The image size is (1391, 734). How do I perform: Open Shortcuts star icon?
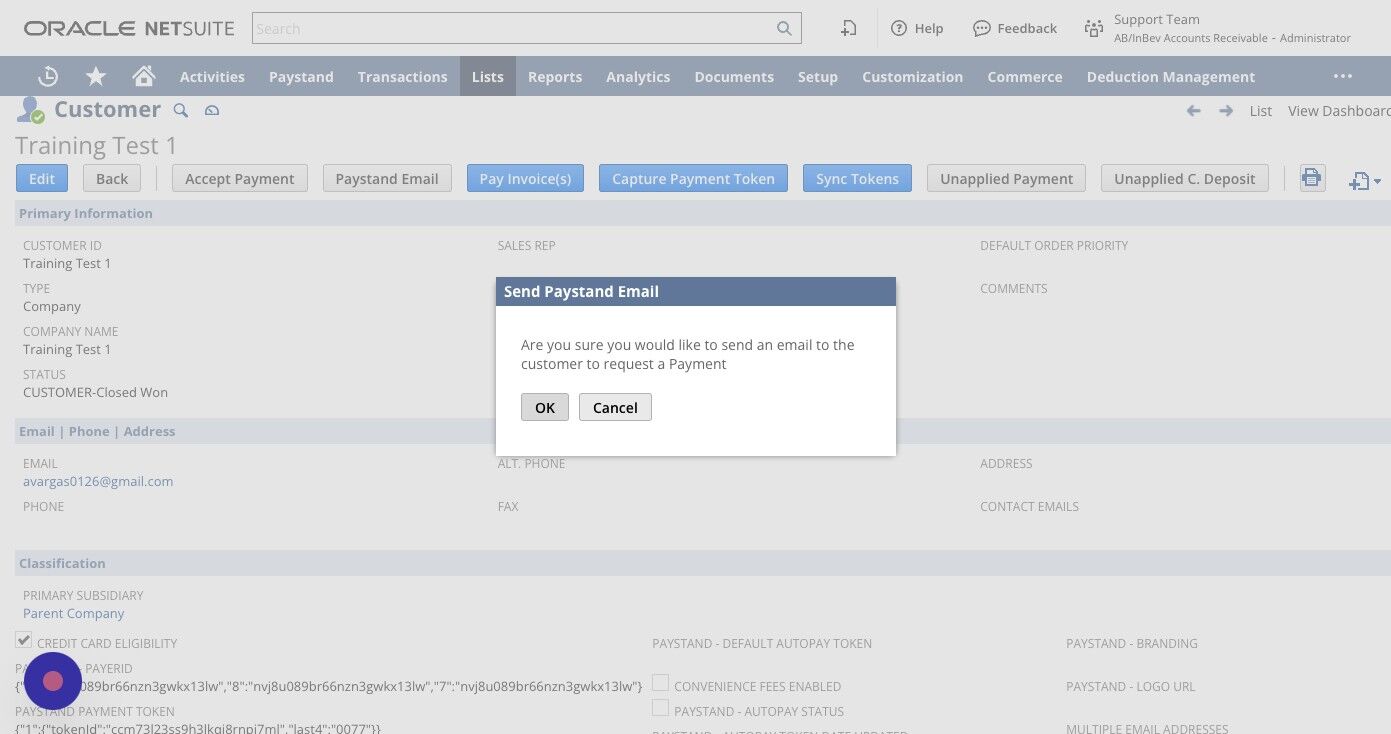coord(96,76)
